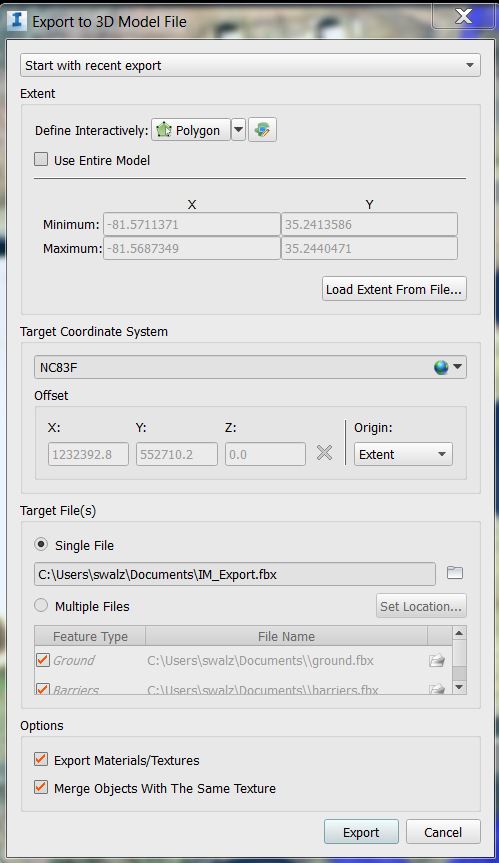Uncheck Export Materials/Textures option
Screen dimensions: 499x863
point(41,760)
